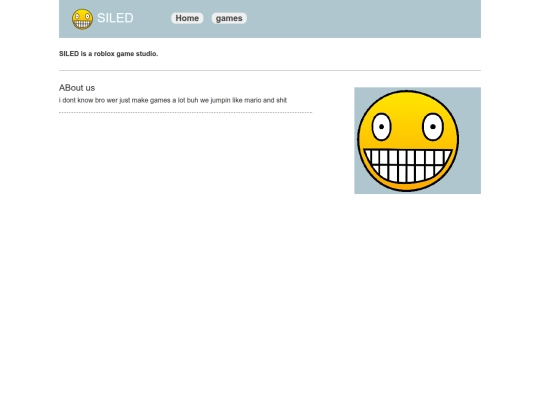
Task: Click the 'ABout us' heading
Action: coord(77,88)
